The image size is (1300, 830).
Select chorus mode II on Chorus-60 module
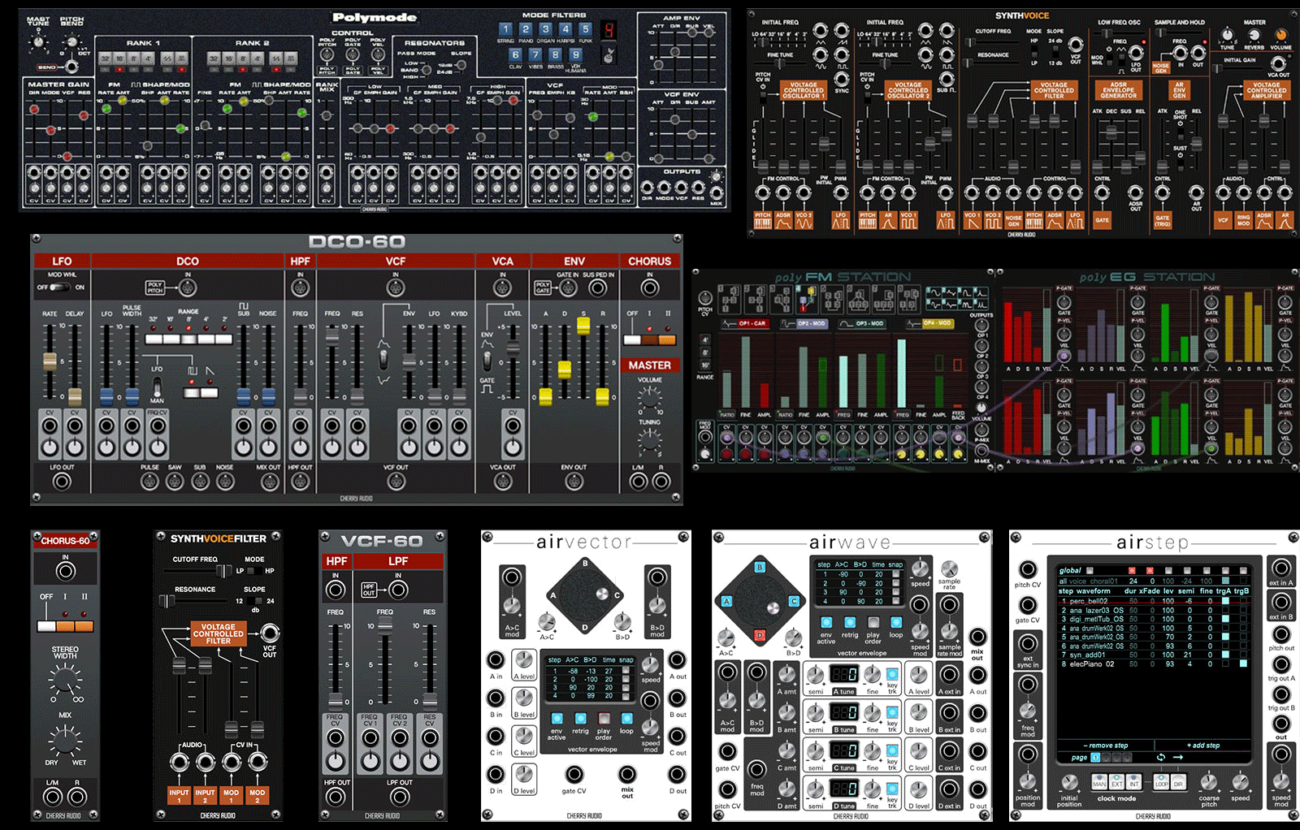86,626
